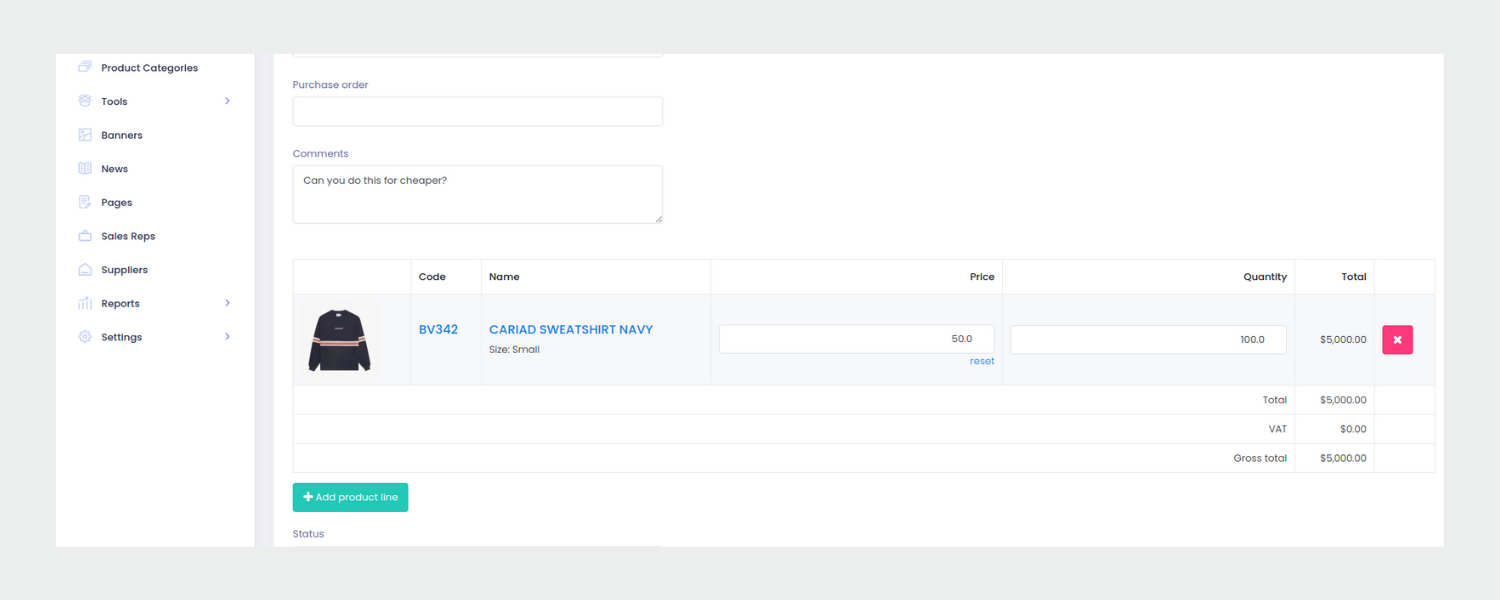Click the reset link under the price field
This screenshot has width=1500, height=600.
click(x=981, y=360)
